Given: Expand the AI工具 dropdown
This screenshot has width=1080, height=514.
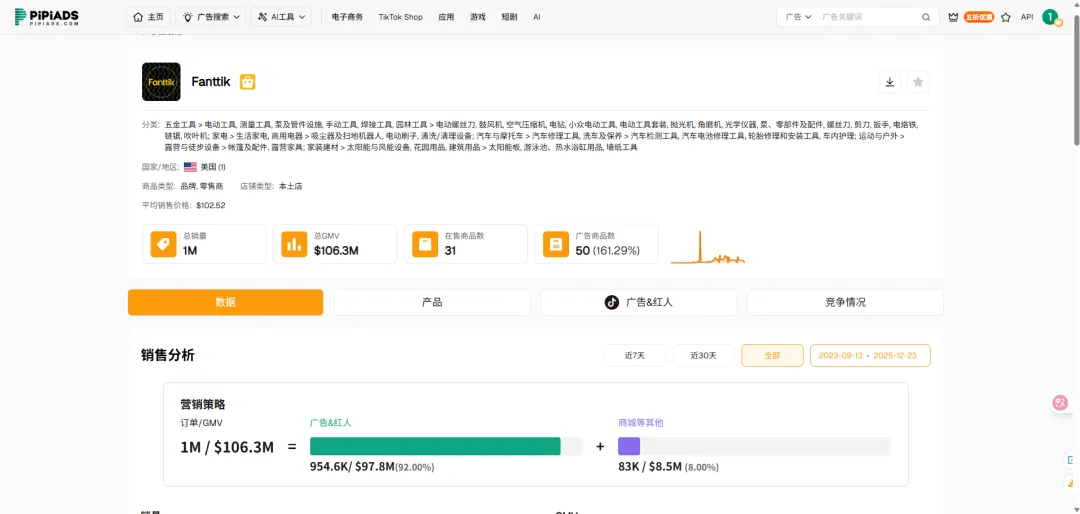Looking at the screenshot, I should point(283,17).
